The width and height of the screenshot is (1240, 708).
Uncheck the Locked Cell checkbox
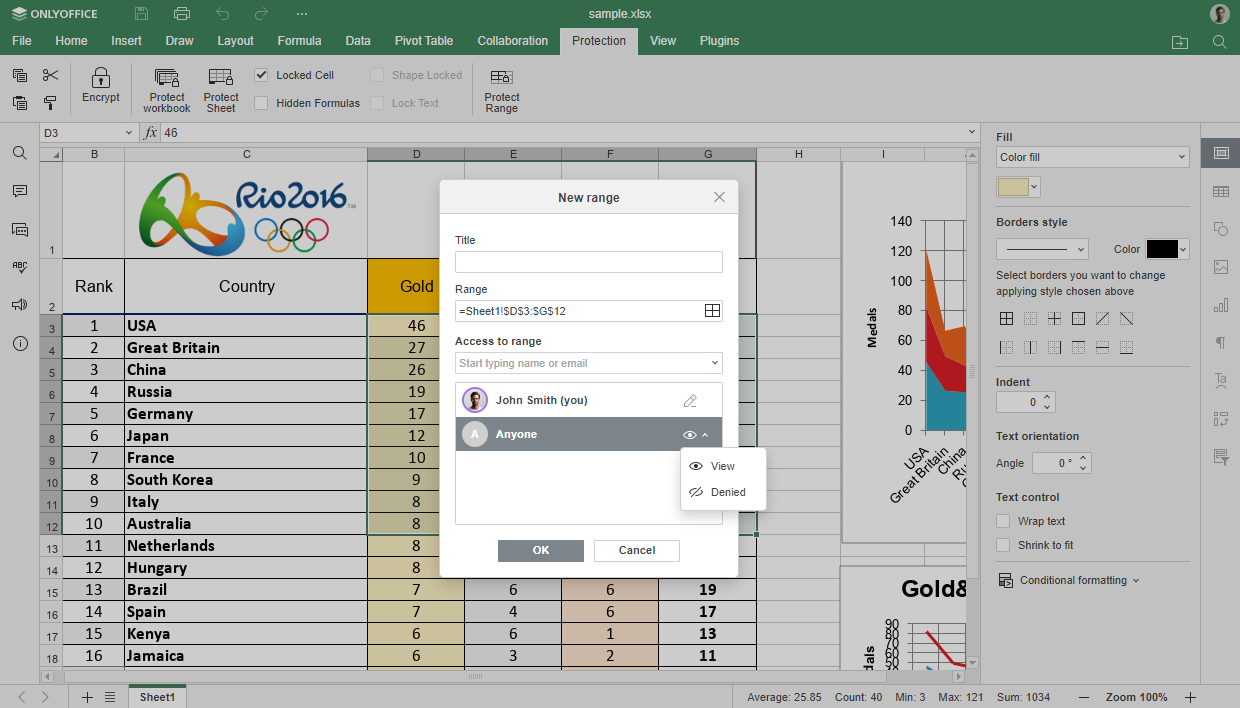coord(261,75)
